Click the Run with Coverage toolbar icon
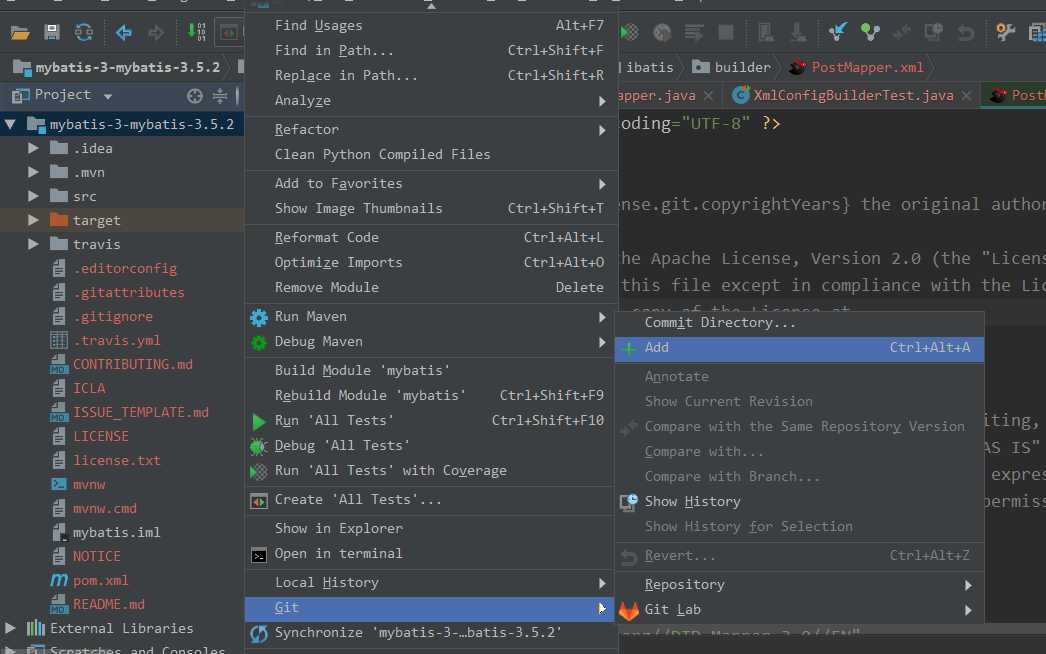The height and width of the screenshot is (654, 1046). 629,32
